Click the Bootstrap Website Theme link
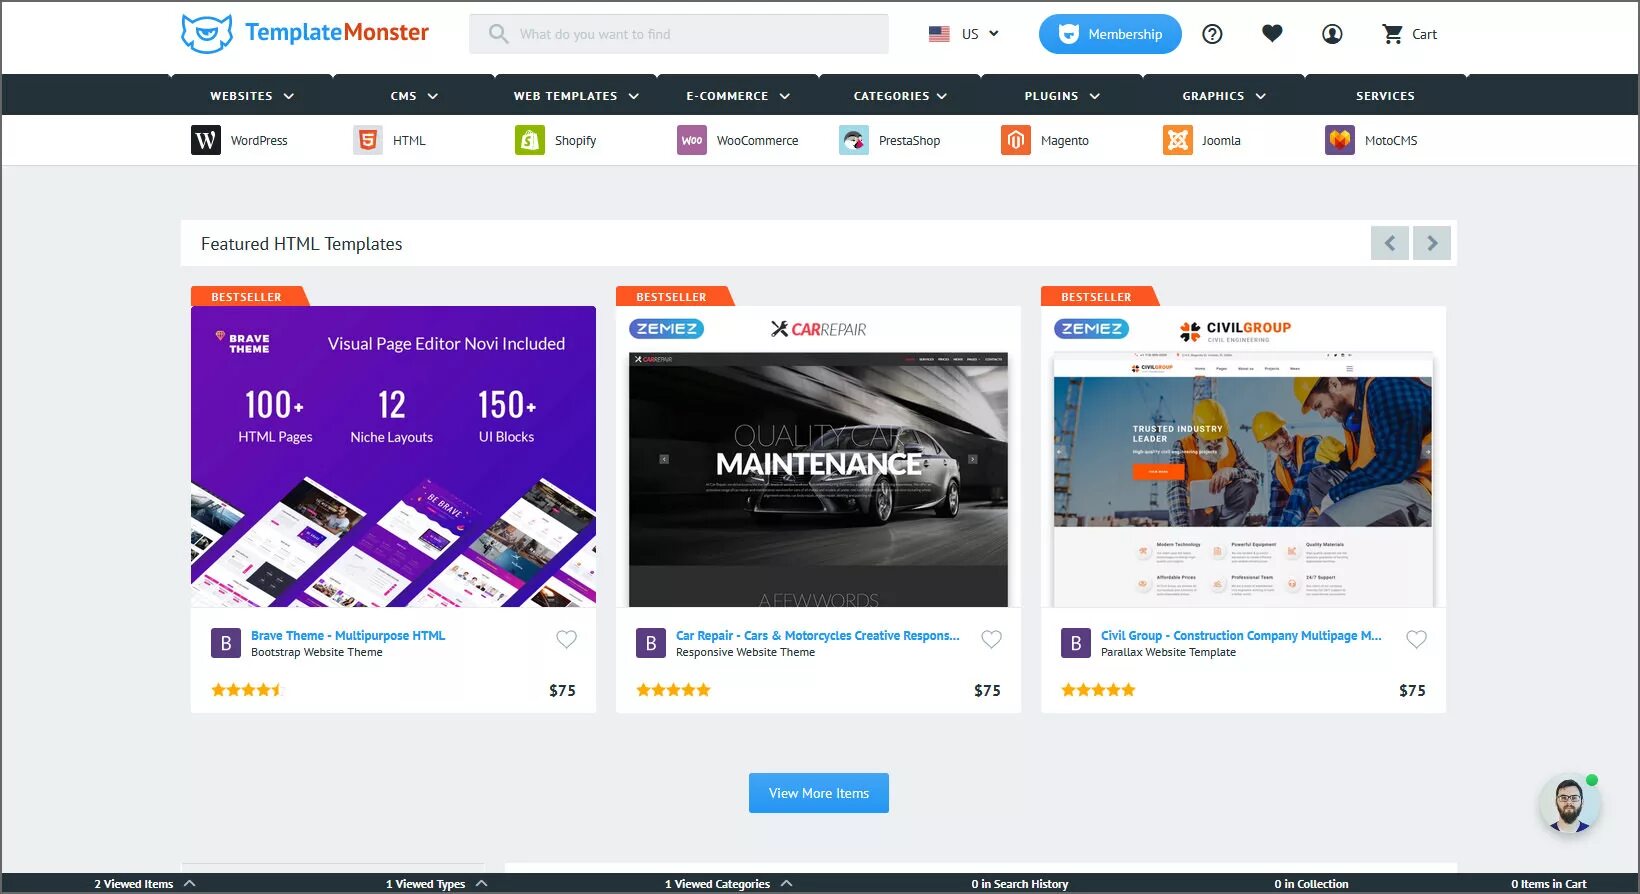The image size is (1640, 894). [317, 652]
